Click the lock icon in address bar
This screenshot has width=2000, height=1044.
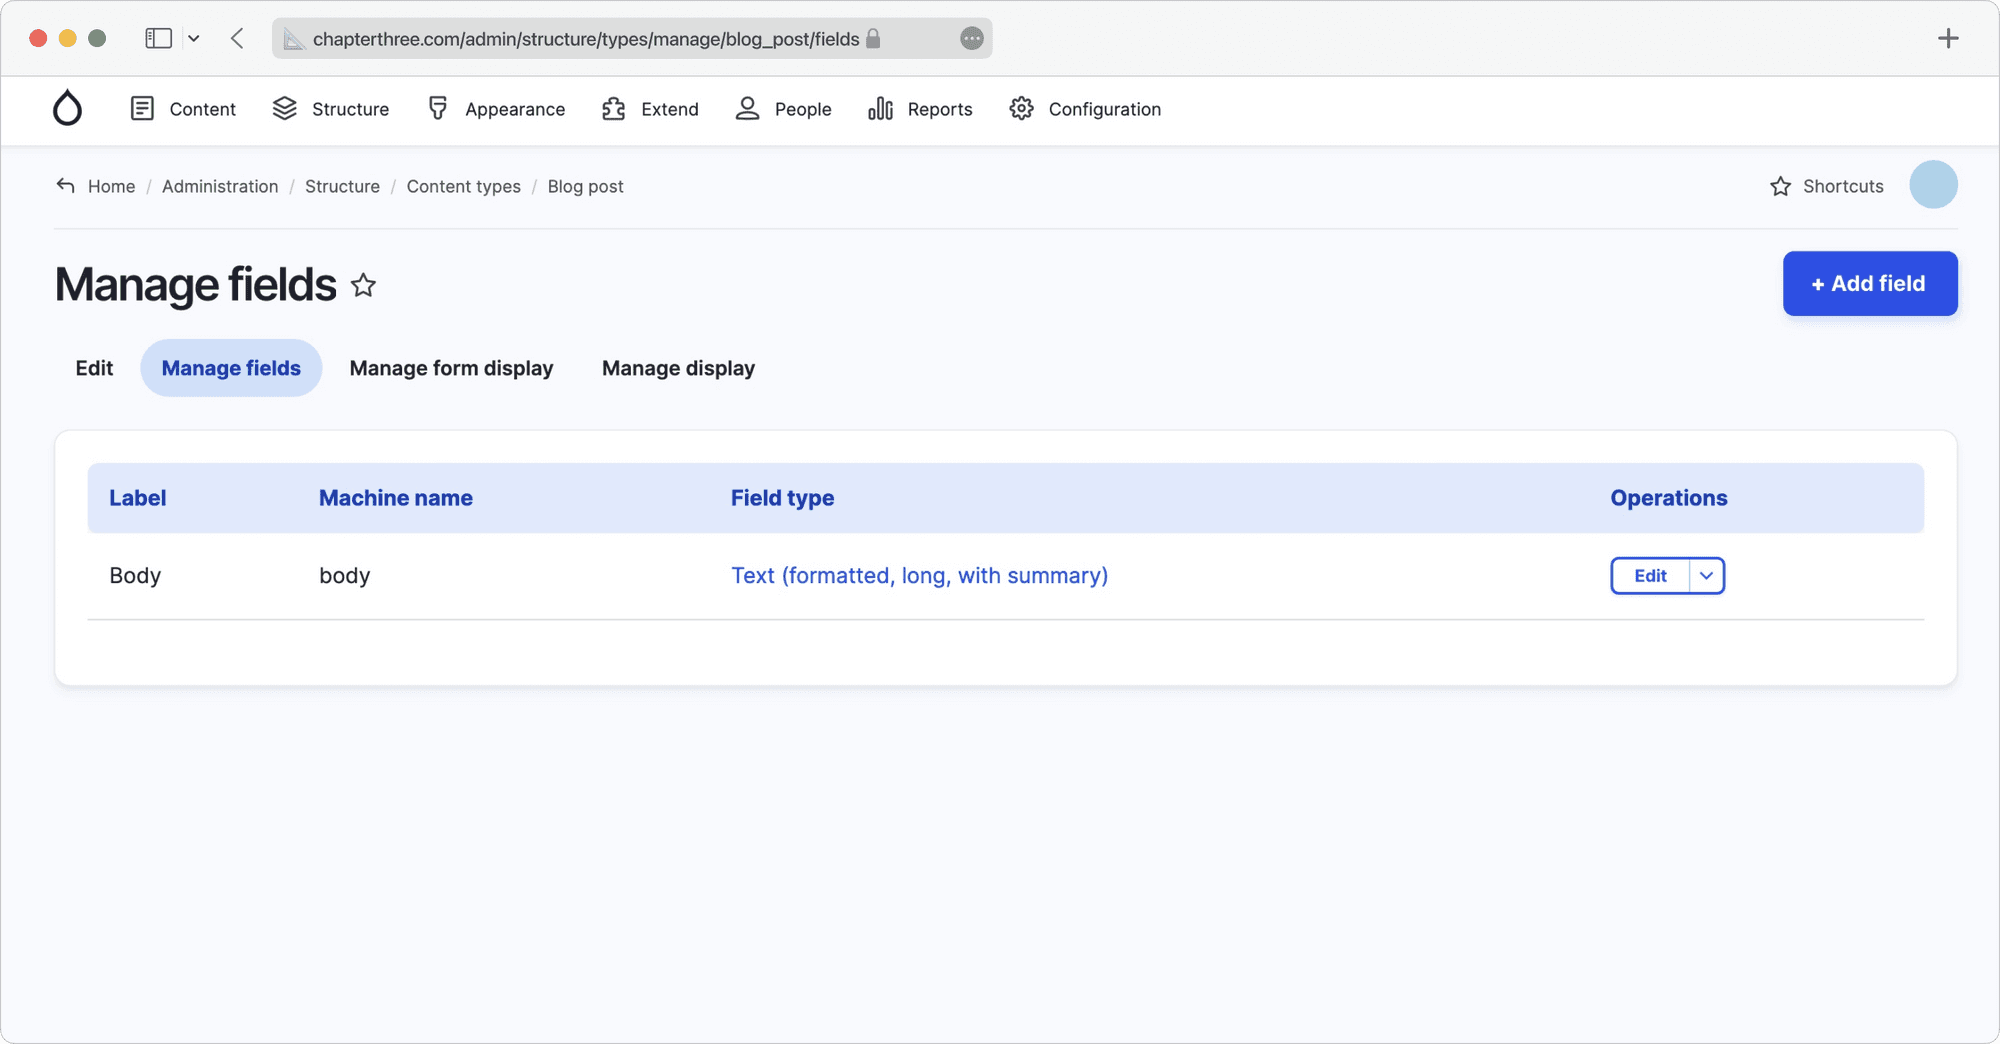[873, 38]
